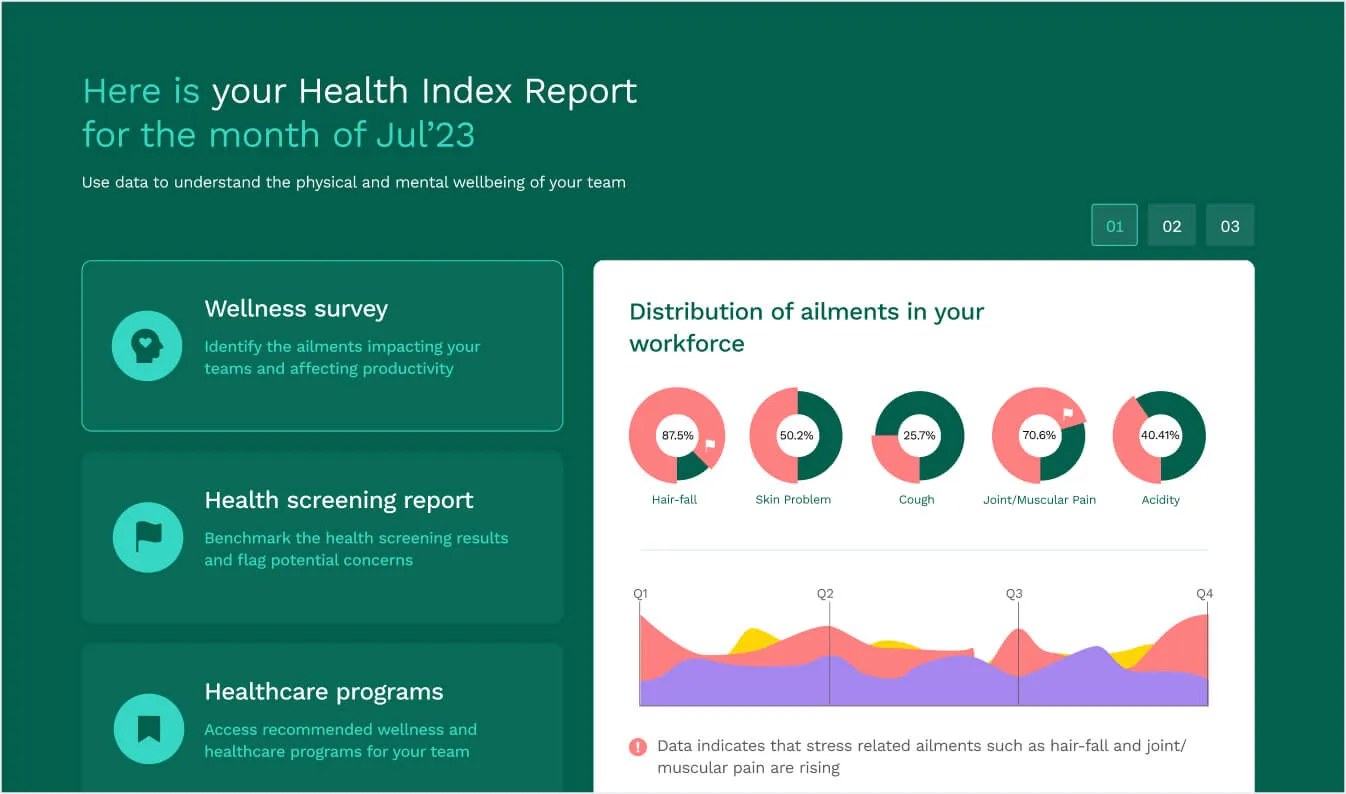1346x794 pixels.
Task: Select the Hair-fall 87.5% donut chart
Action: pos(675,436)
